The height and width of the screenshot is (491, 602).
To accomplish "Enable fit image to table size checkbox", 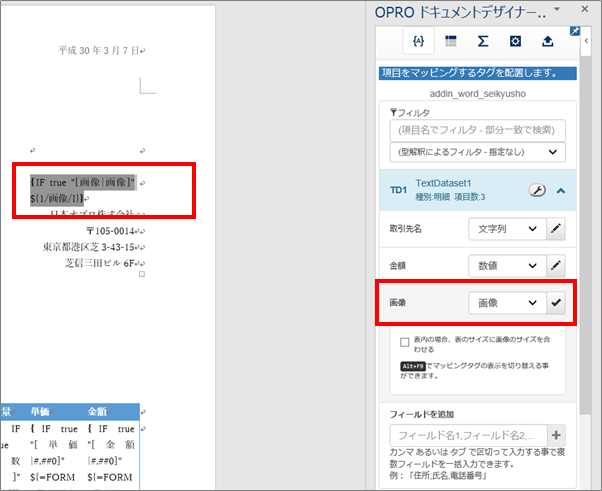I will [x=404, y=342].
